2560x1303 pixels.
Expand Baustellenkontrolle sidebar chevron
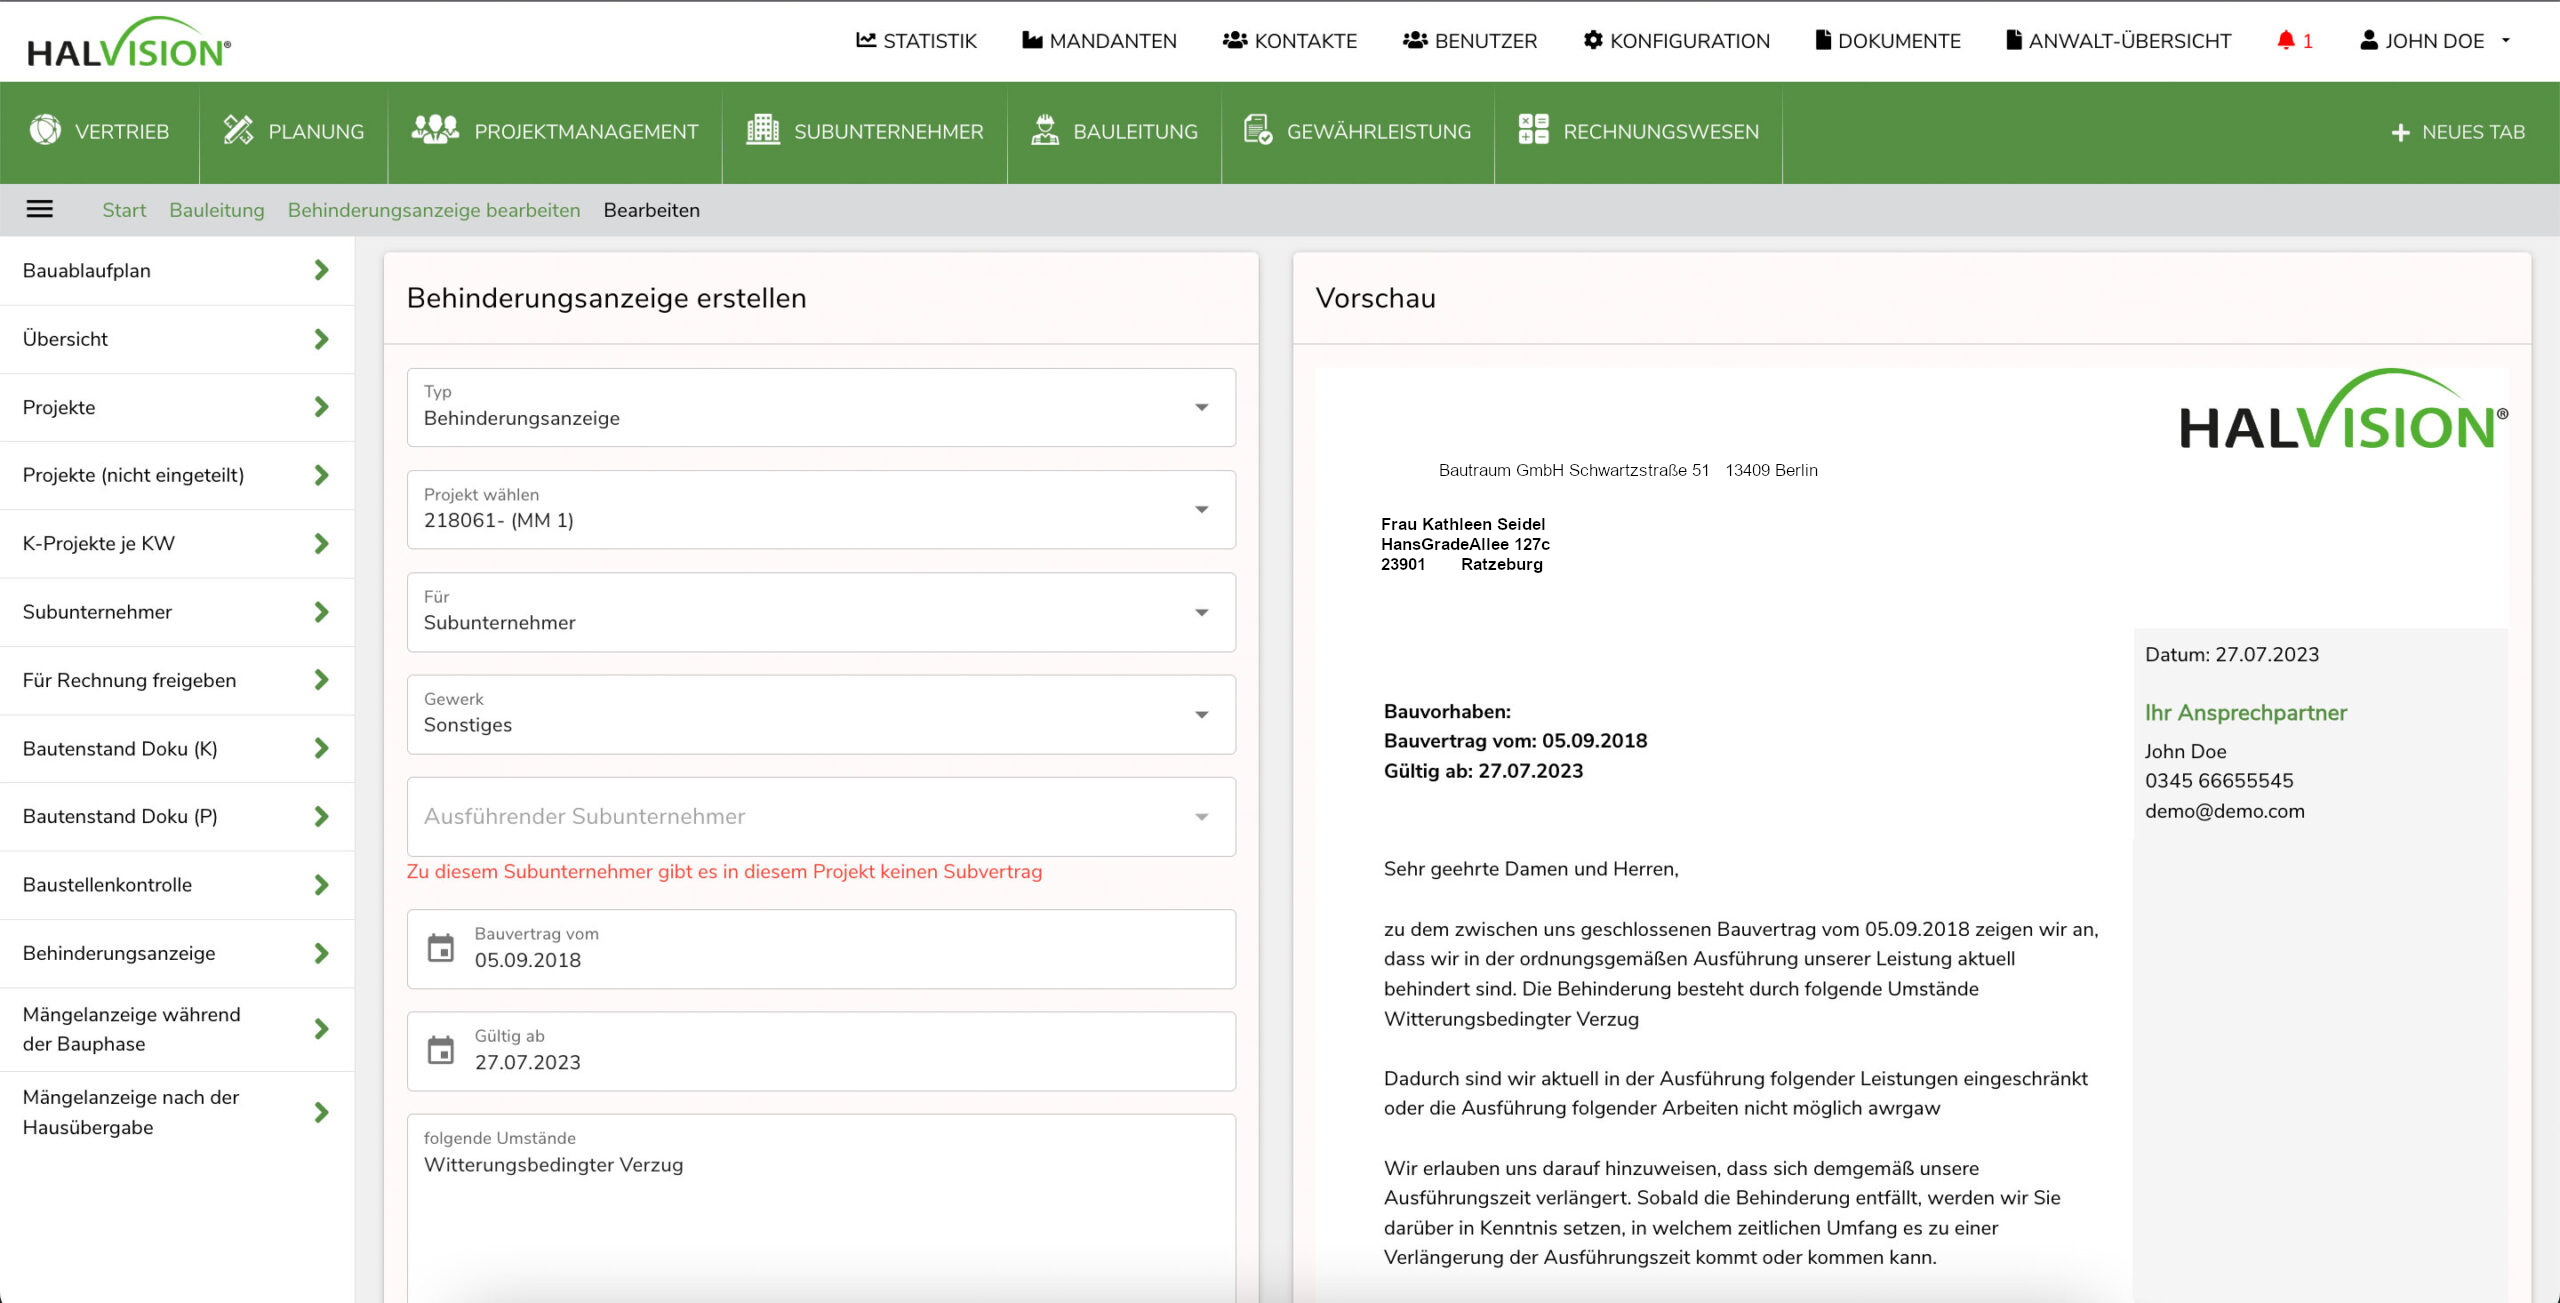(321, 885)
